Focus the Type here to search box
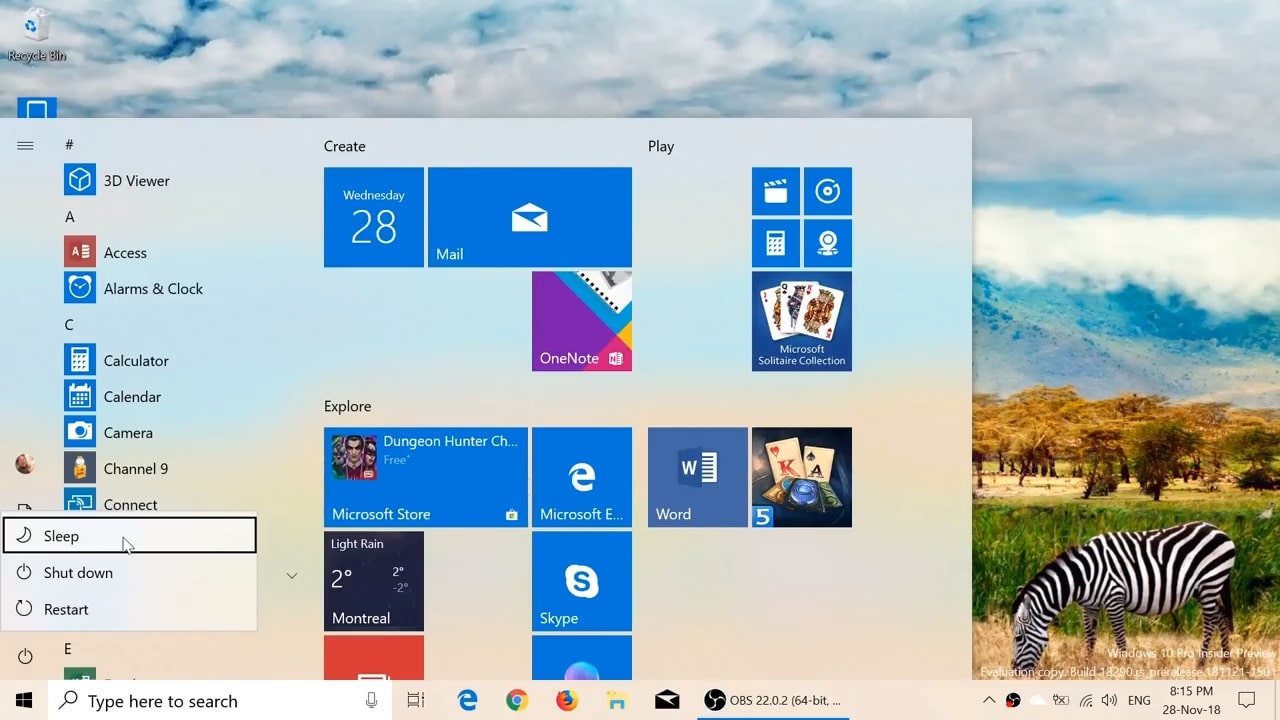The image size is (1280, 720). [220, 700]
